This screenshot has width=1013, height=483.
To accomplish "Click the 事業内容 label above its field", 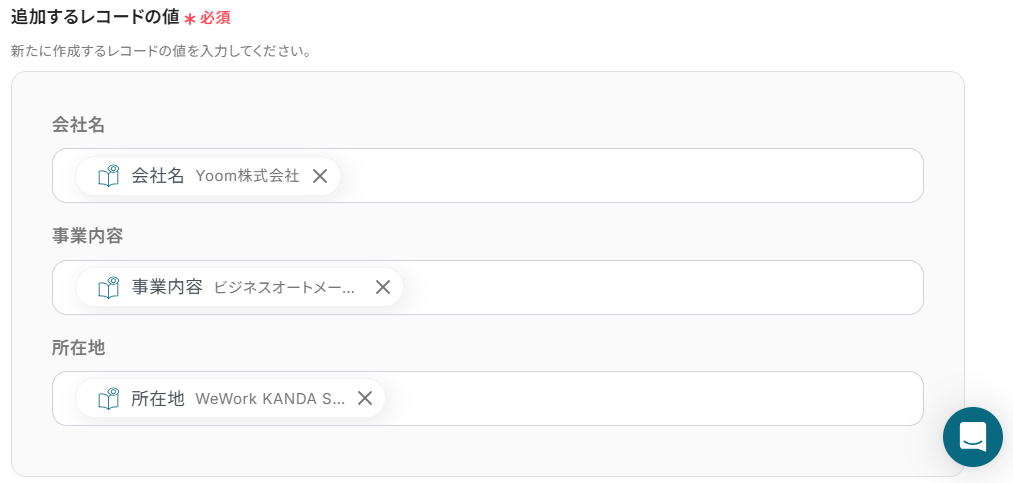I will (87, 236).
